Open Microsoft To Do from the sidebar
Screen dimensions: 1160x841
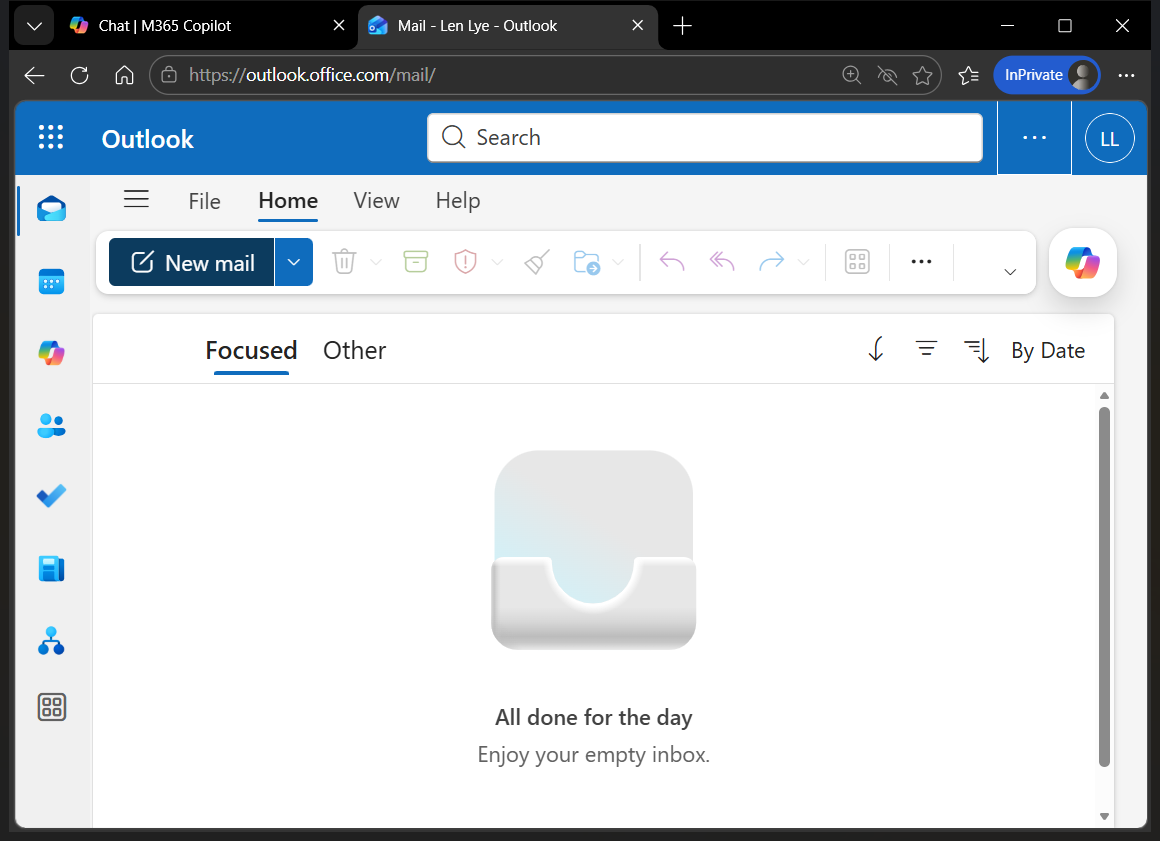[51, 496]
